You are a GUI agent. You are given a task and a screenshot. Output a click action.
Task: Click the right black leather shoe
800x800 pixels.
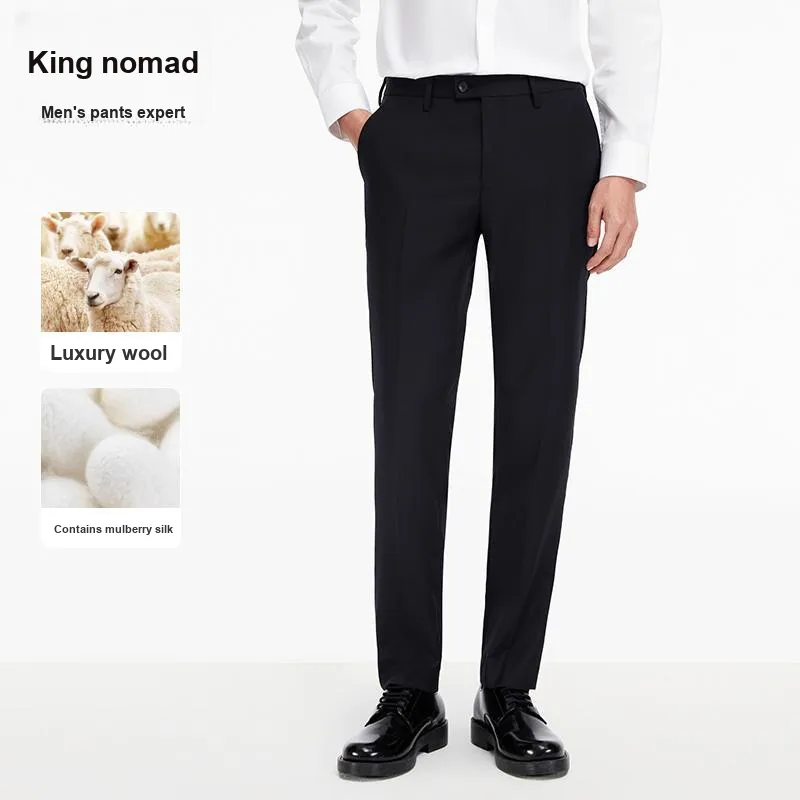[x=519, y=729]
